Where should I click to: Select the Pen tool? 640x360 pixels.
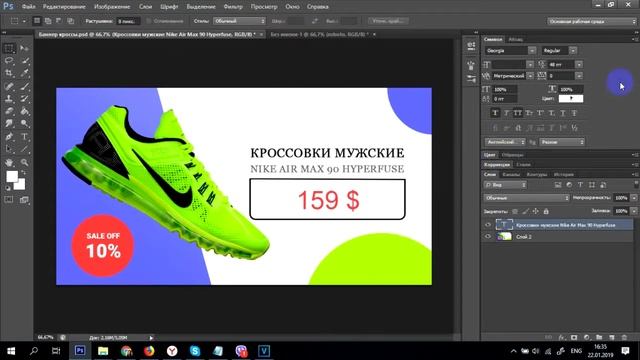coord(9,137)
